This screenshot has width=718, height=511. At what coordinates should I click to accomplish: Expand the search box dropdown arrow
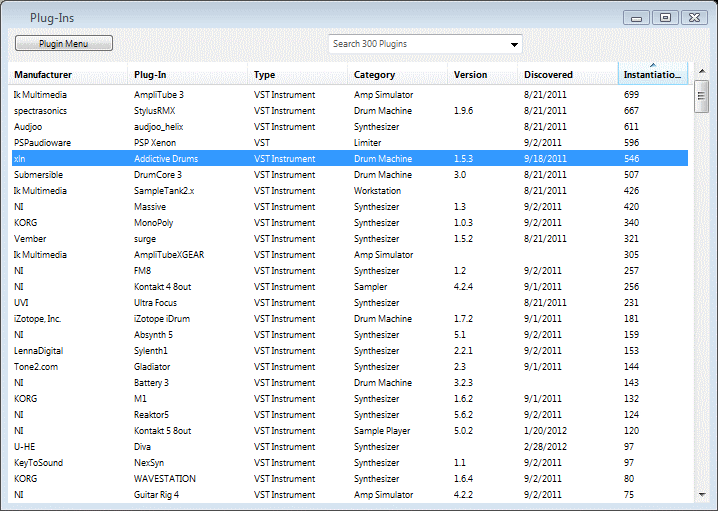coord(514,44)
